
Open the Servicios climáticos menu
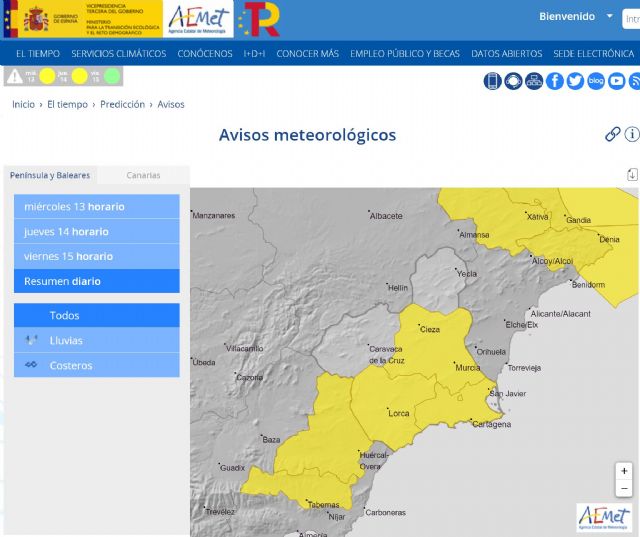pos(119,54)
